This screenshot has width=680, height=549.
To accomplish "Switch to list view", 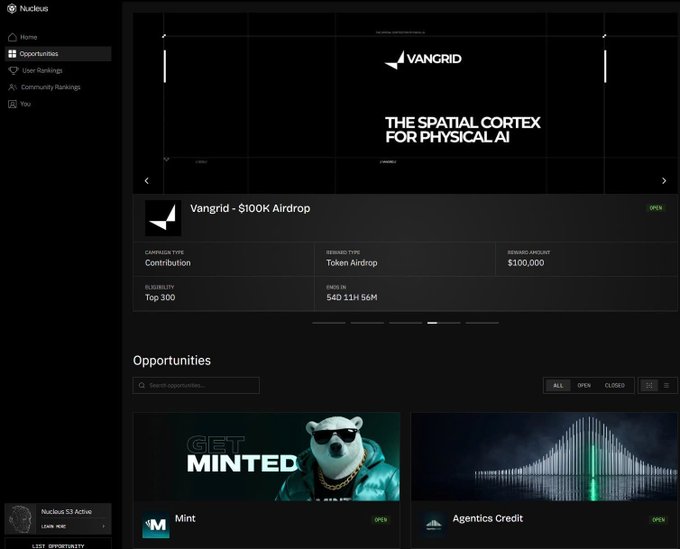I will click(x=667, y=386).
